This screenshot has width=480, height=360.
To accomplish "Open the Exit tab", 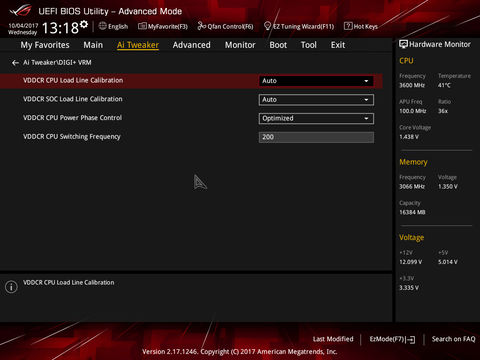I will [338, 45].
